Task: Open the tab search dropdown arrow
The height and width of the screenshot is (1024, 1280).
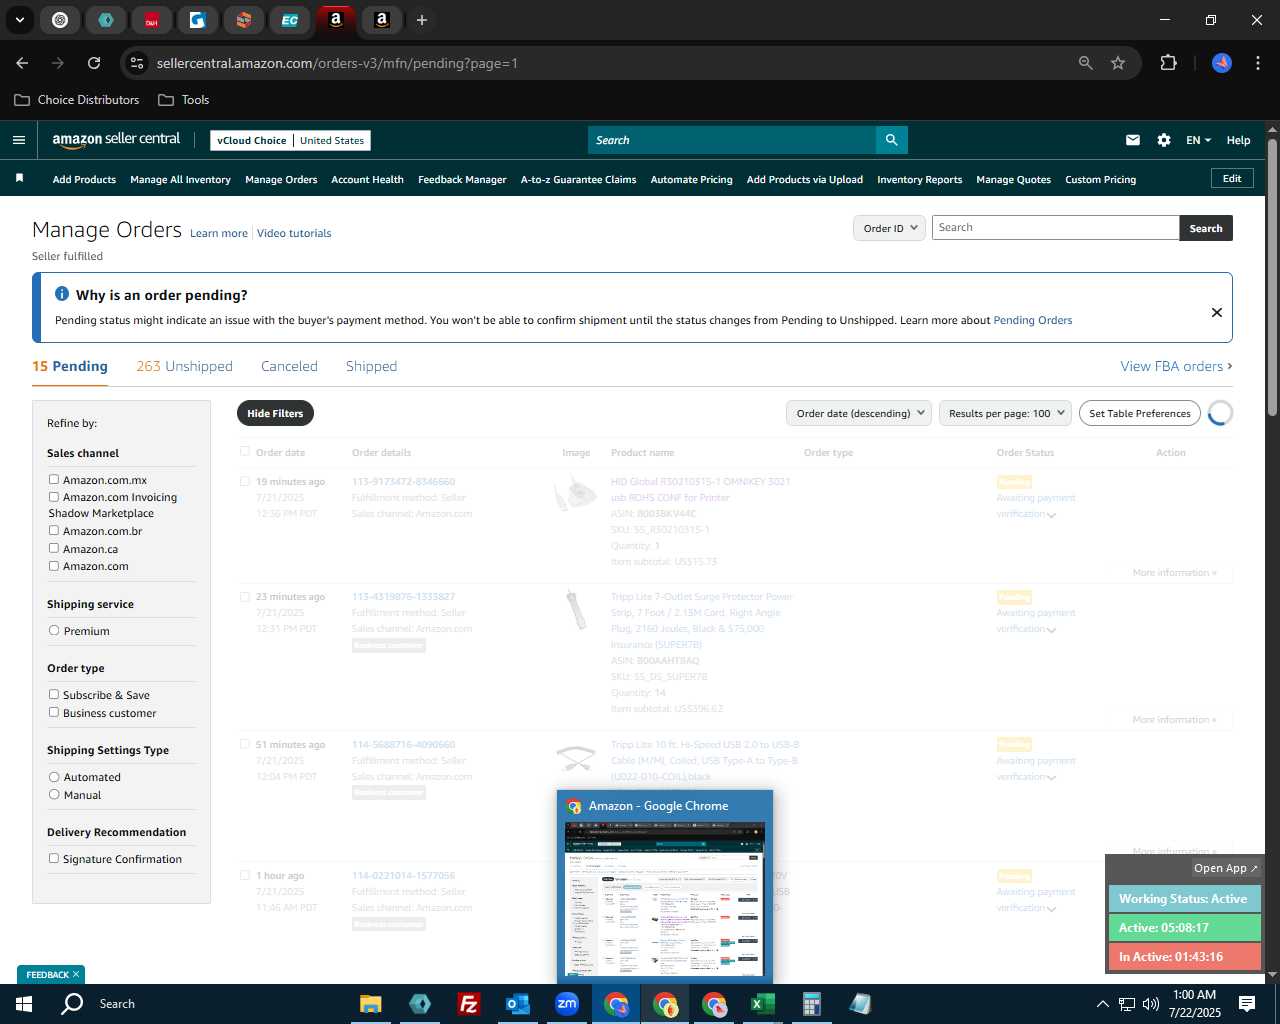Action: click(x=19, y=20)
